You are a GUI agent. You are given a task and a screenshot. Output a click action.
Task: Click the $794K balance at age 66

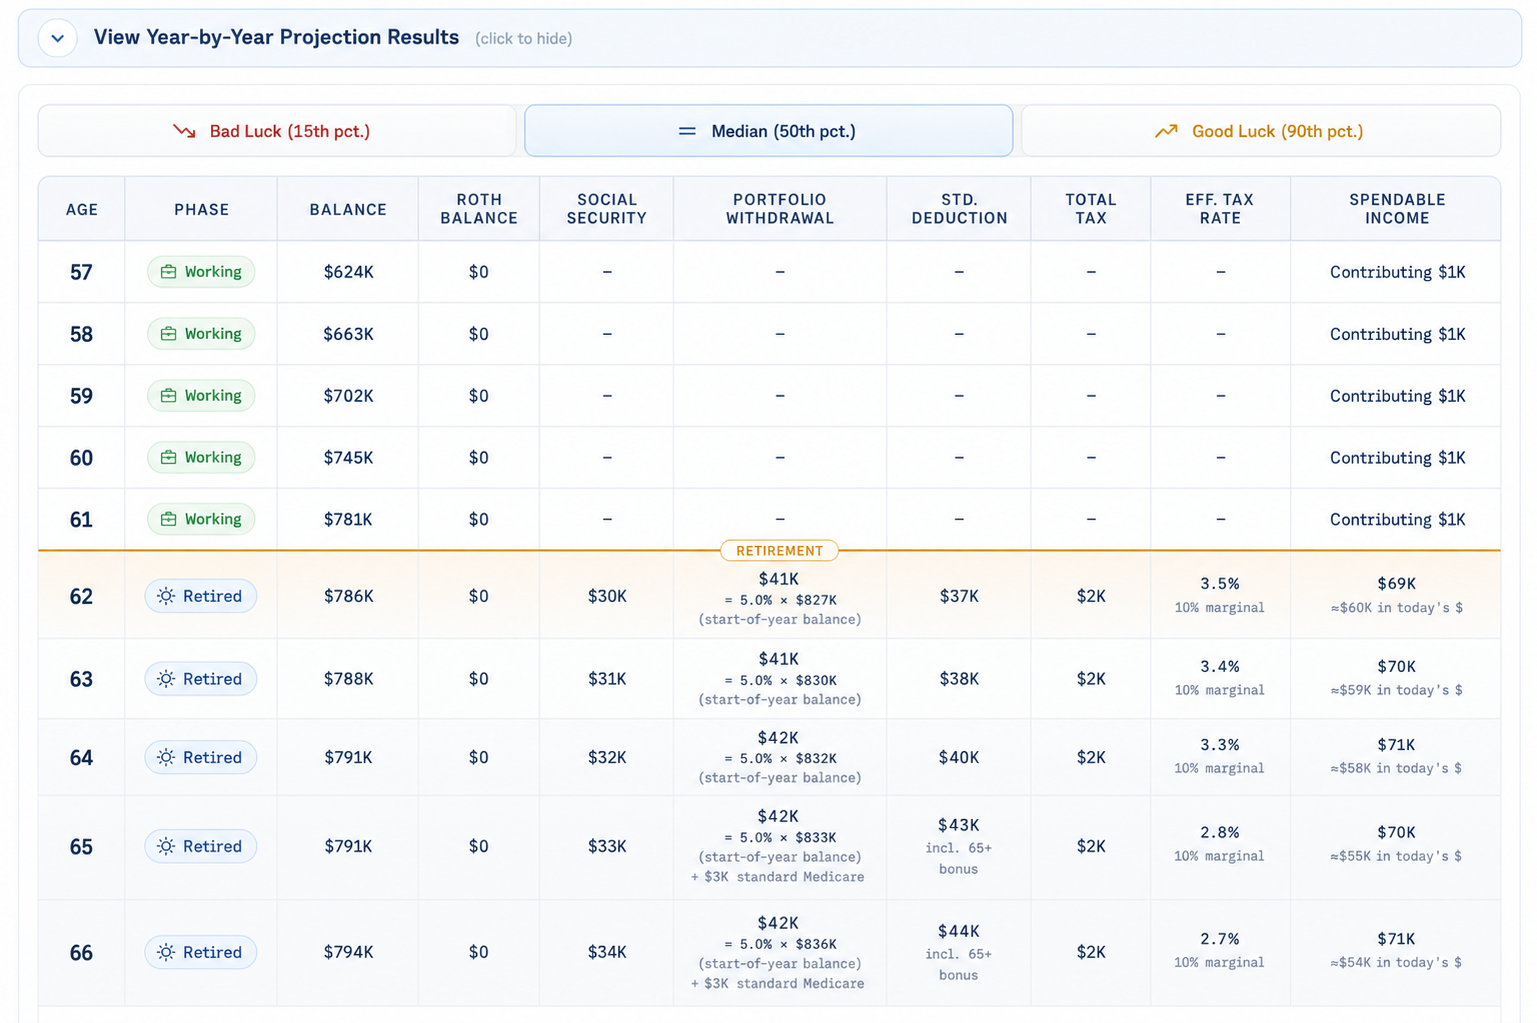(x=348, y=952)
